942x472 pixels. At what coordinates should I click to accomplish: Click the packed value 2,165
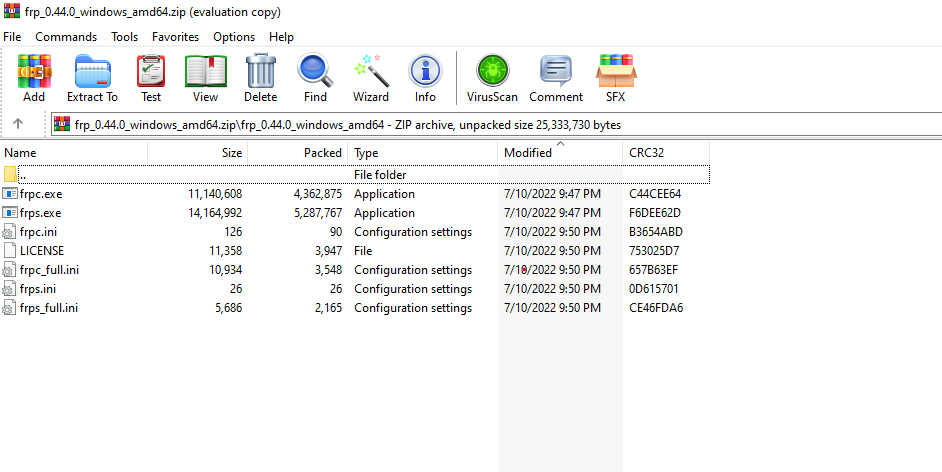(x=328, y=308)
